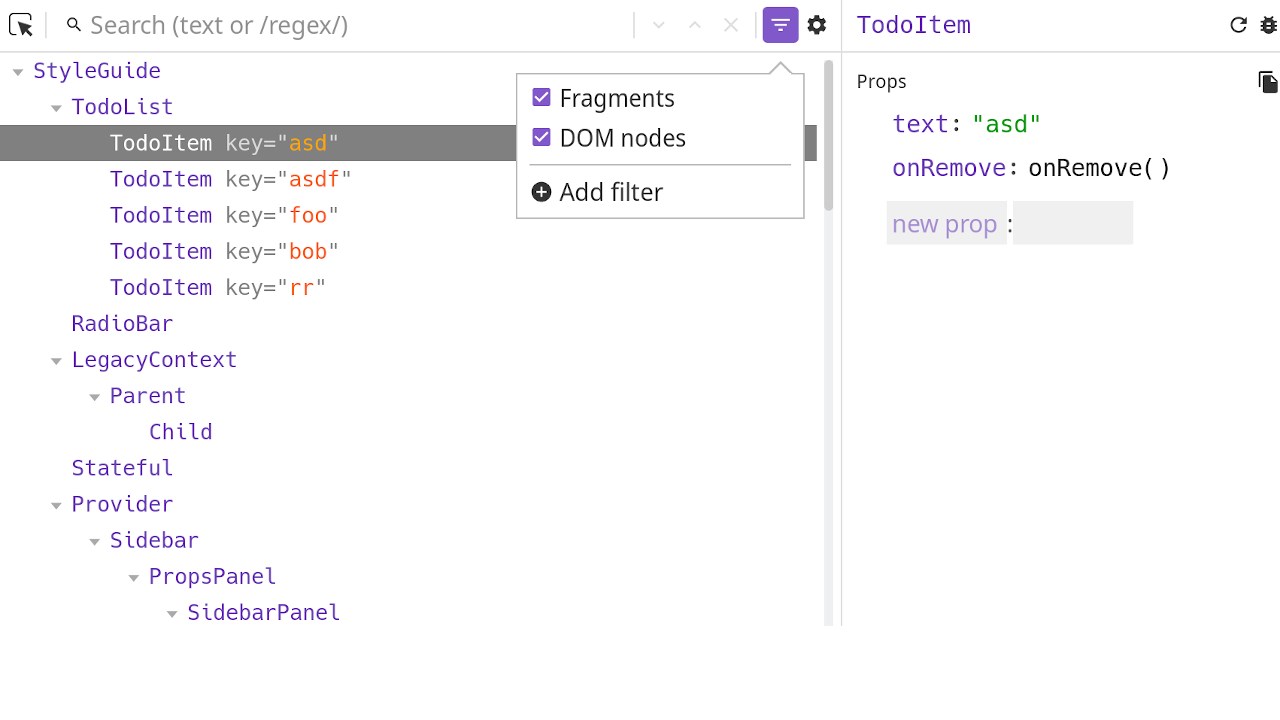Go to previous search result arrow
The height and width of the screenshot is (720, 1280).
click(x=695, y=25)
